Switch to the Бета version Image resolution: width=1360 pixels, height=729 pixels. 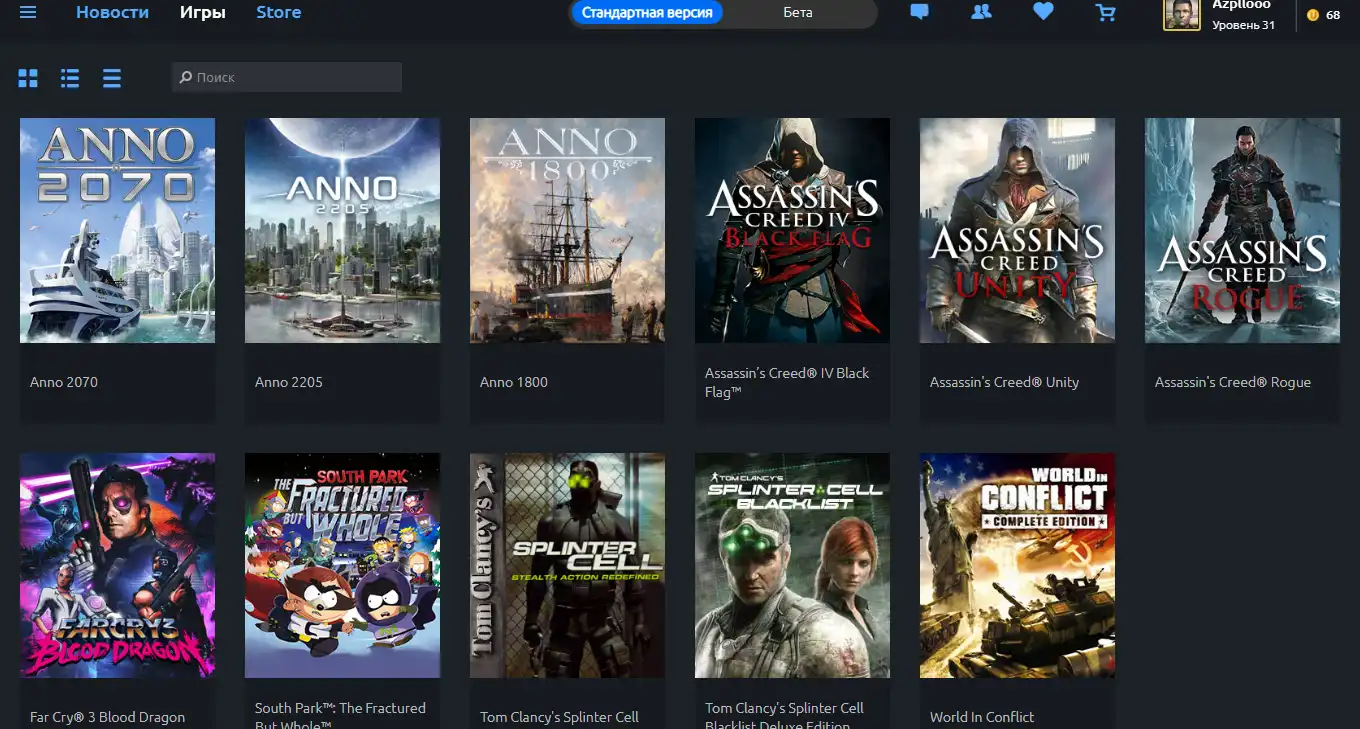[798, 13]
